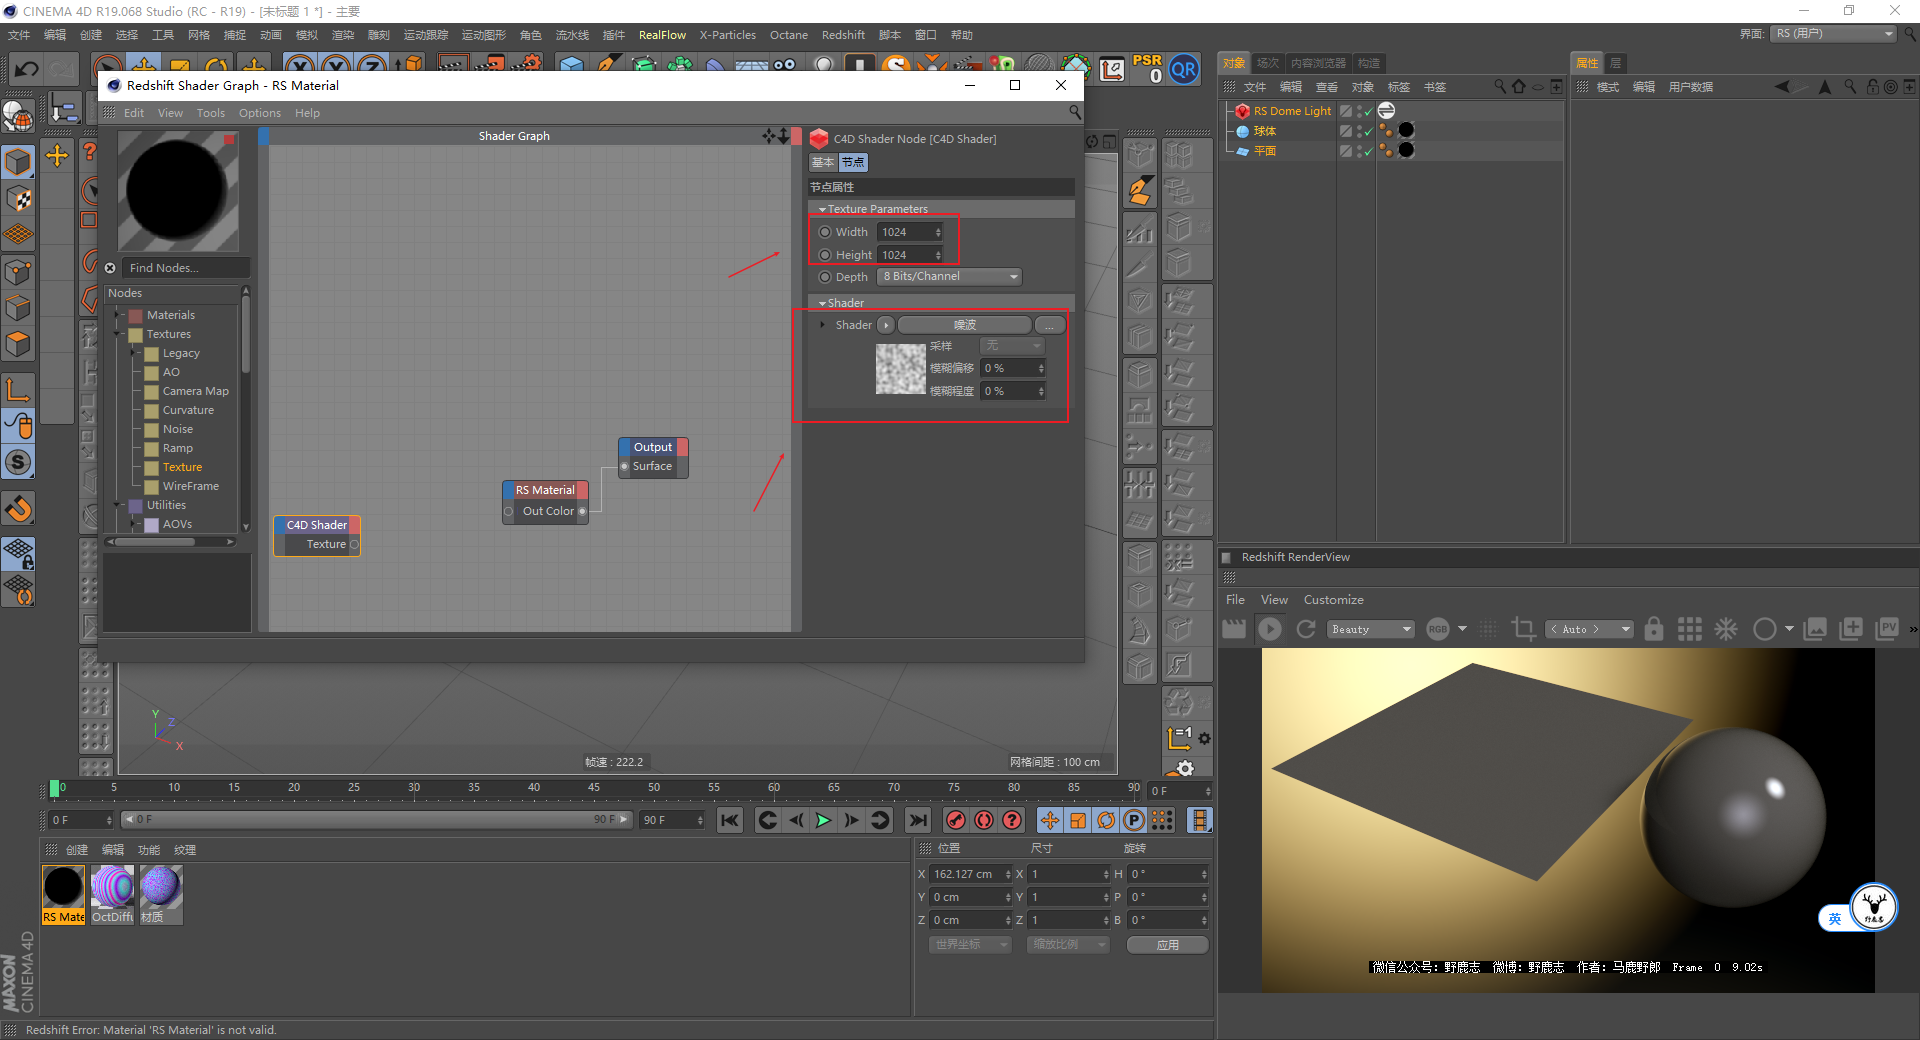The image size is (1920, 1040).
Task: Open the RGB channel dropdown arrow
Action: 1462,629
